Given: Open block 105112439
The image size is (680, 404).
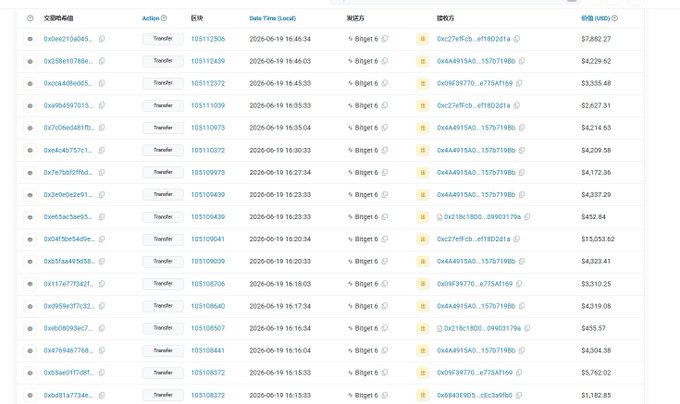Looking at the screenshot, I should (x=208, y=61).
